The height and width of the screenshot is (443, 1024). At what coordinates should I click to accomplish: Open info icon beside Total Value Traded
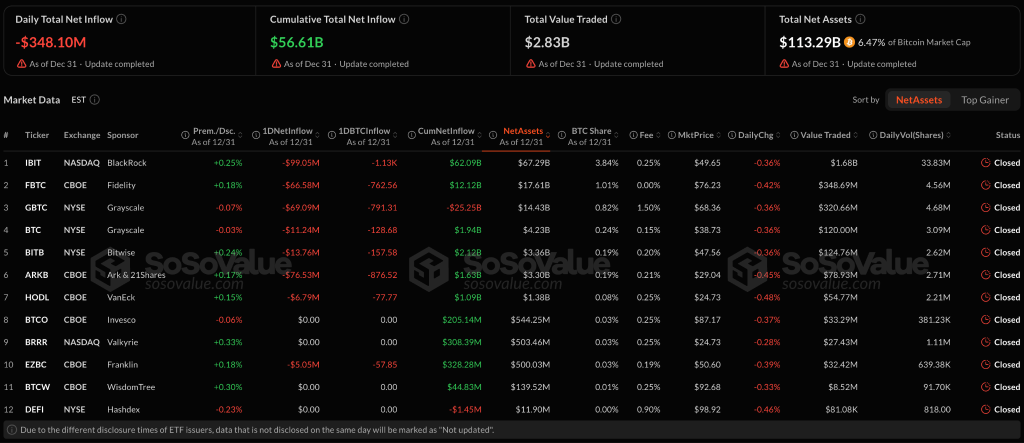tap(616, 19)
